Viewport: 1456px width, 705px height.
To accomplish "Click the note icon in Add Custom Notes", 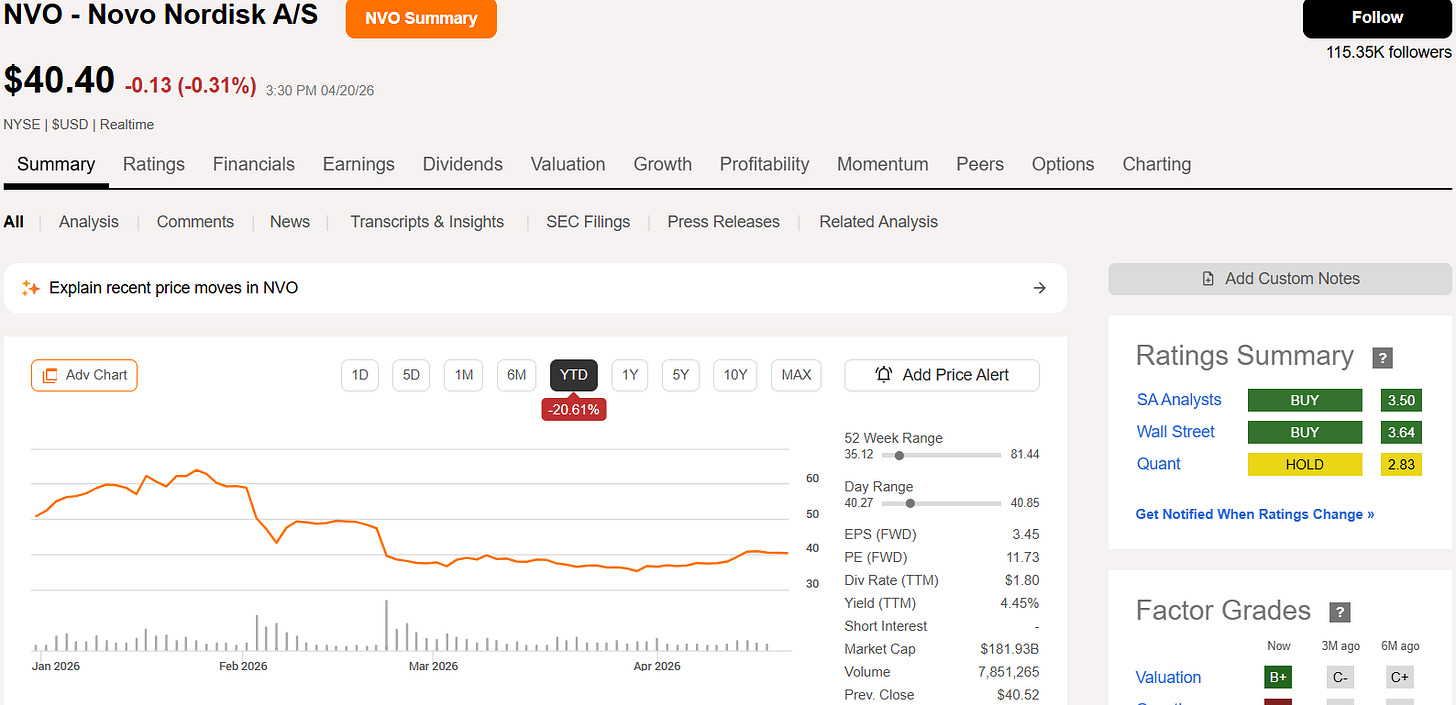I will 1209,279.
